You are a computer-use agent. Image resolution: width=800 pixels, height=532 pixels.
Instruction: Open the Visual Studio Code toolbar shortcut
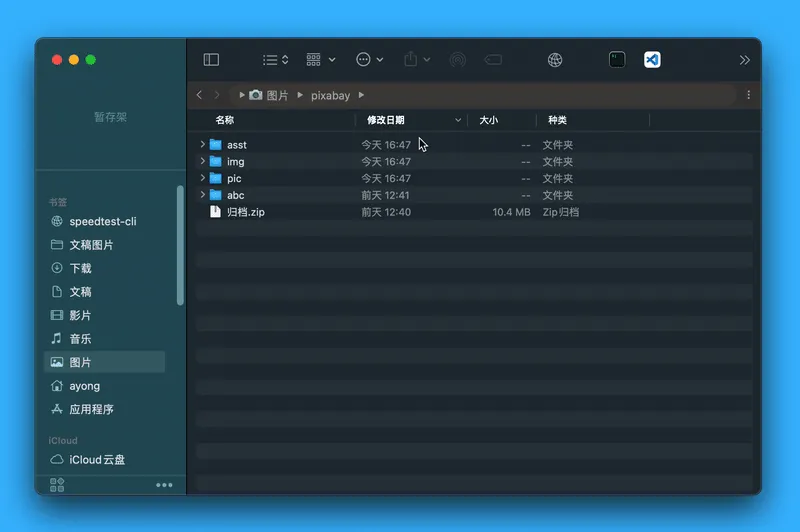652,60
